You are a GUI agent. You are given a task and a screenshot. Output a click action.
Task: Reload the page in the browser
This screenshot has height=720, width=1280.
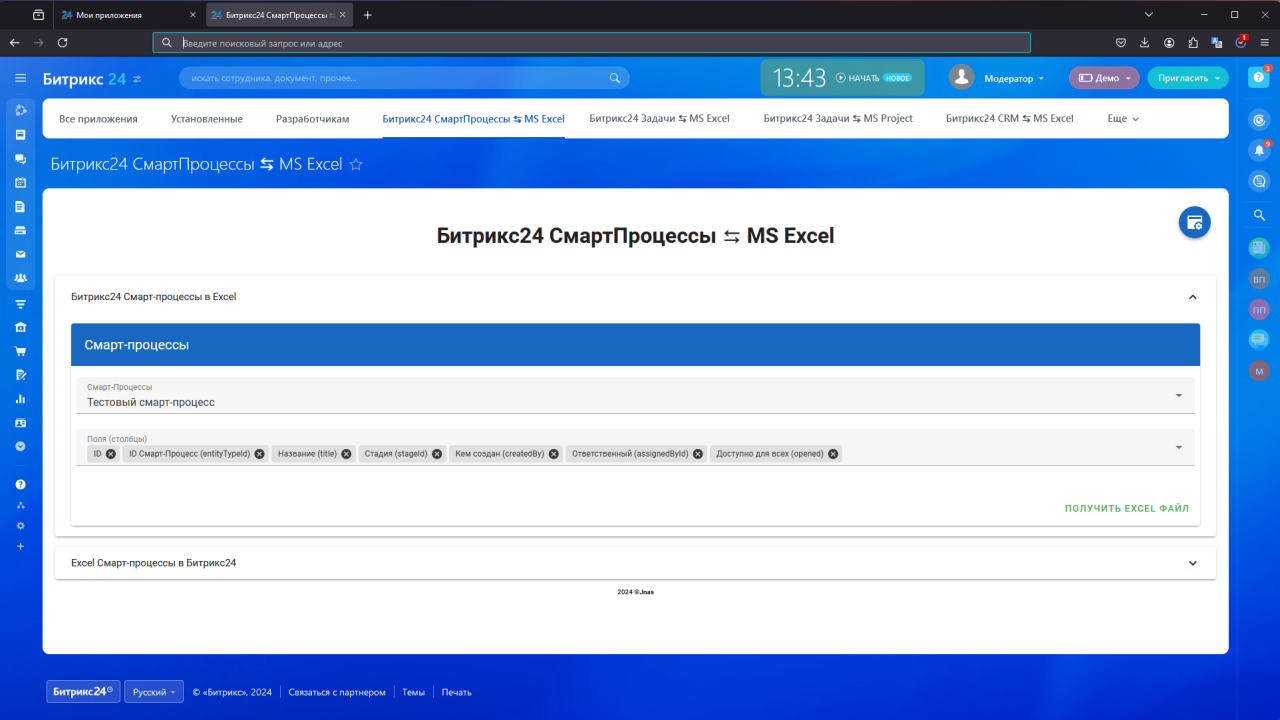coord(63,43)
